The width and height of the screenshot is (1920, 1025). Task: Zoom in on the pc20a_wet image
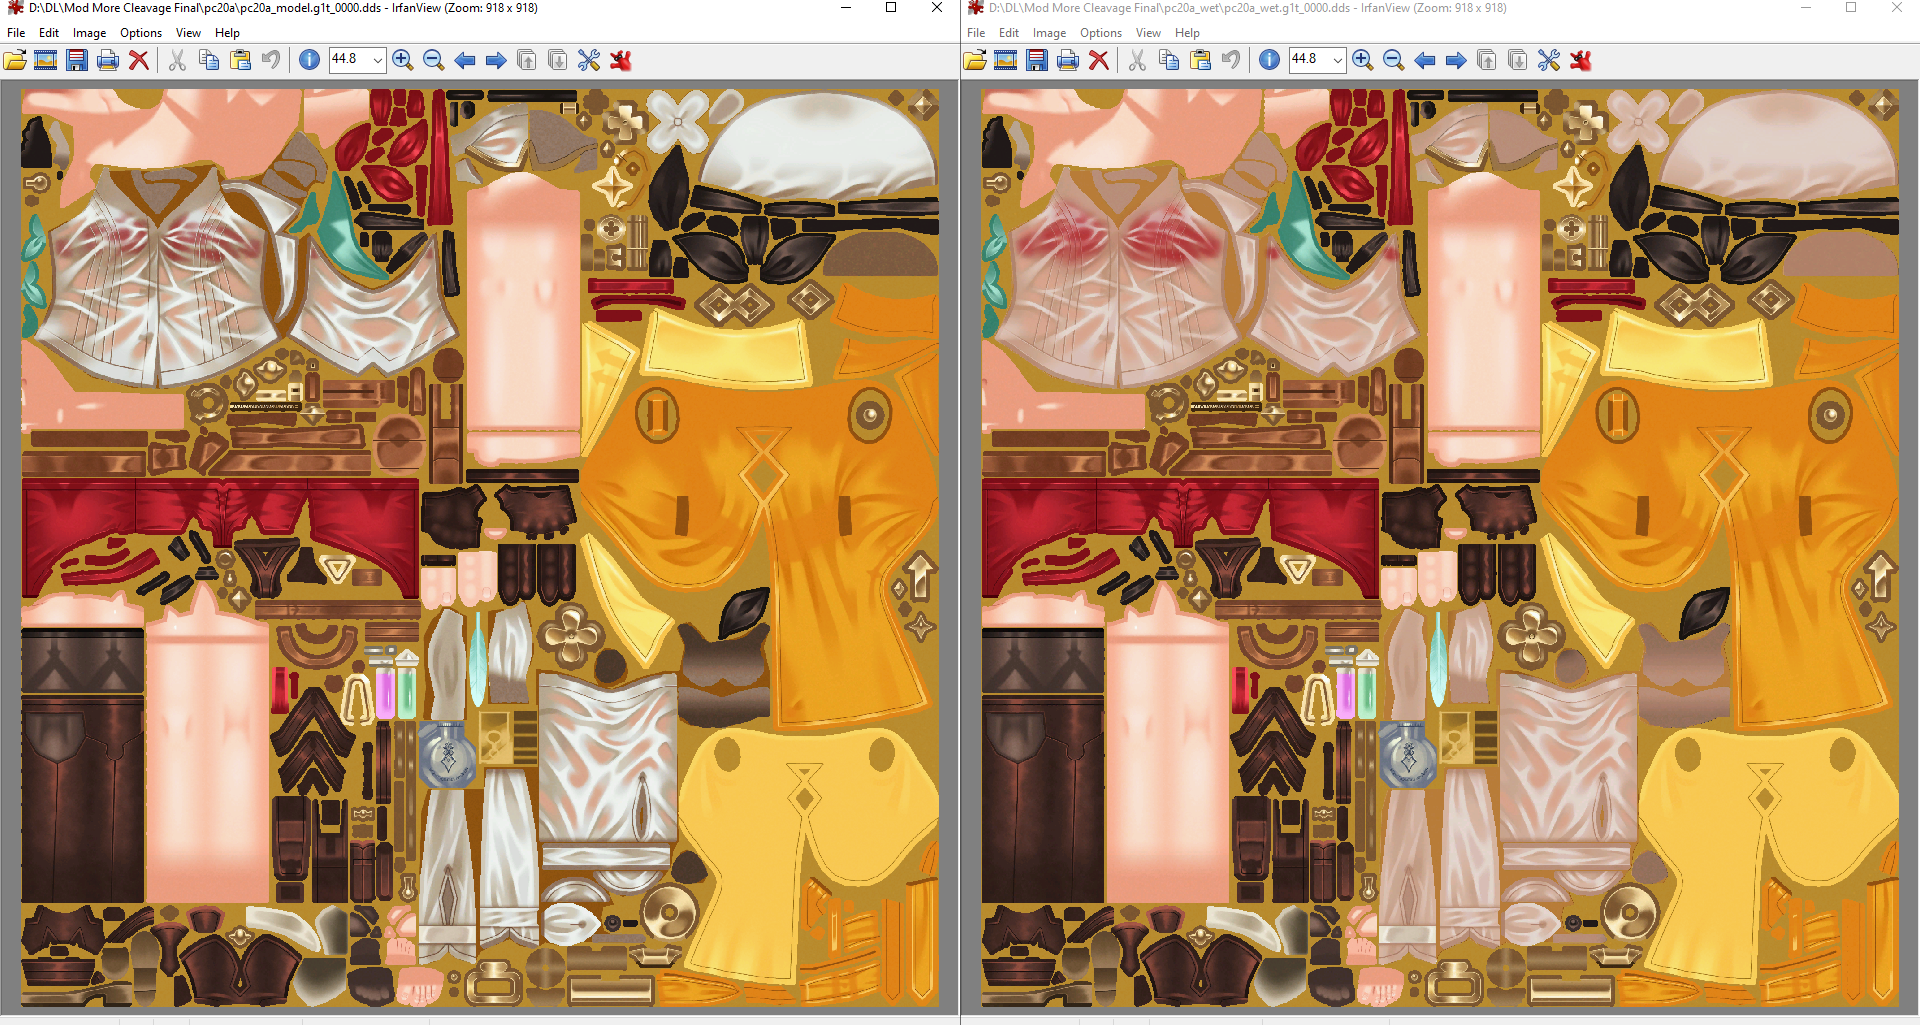(x=1363, y=60)
